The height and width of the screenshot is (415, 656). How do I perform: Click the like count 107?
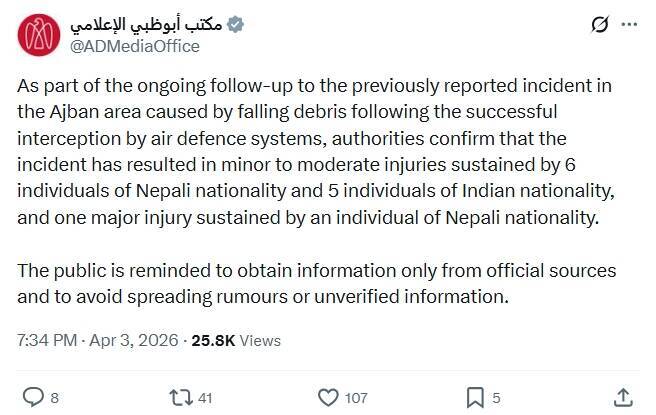[356, 398]
